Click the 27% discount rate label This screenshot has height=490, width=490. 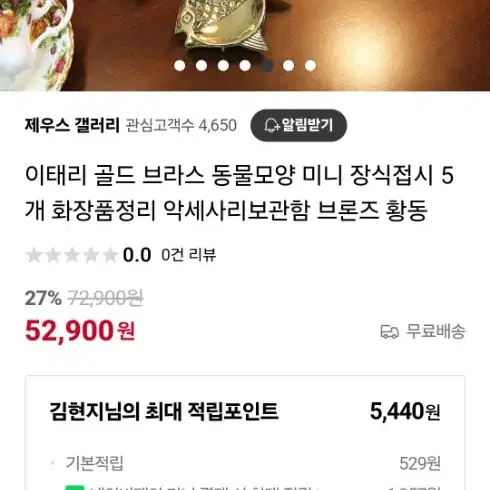click(x=43, y=298)
